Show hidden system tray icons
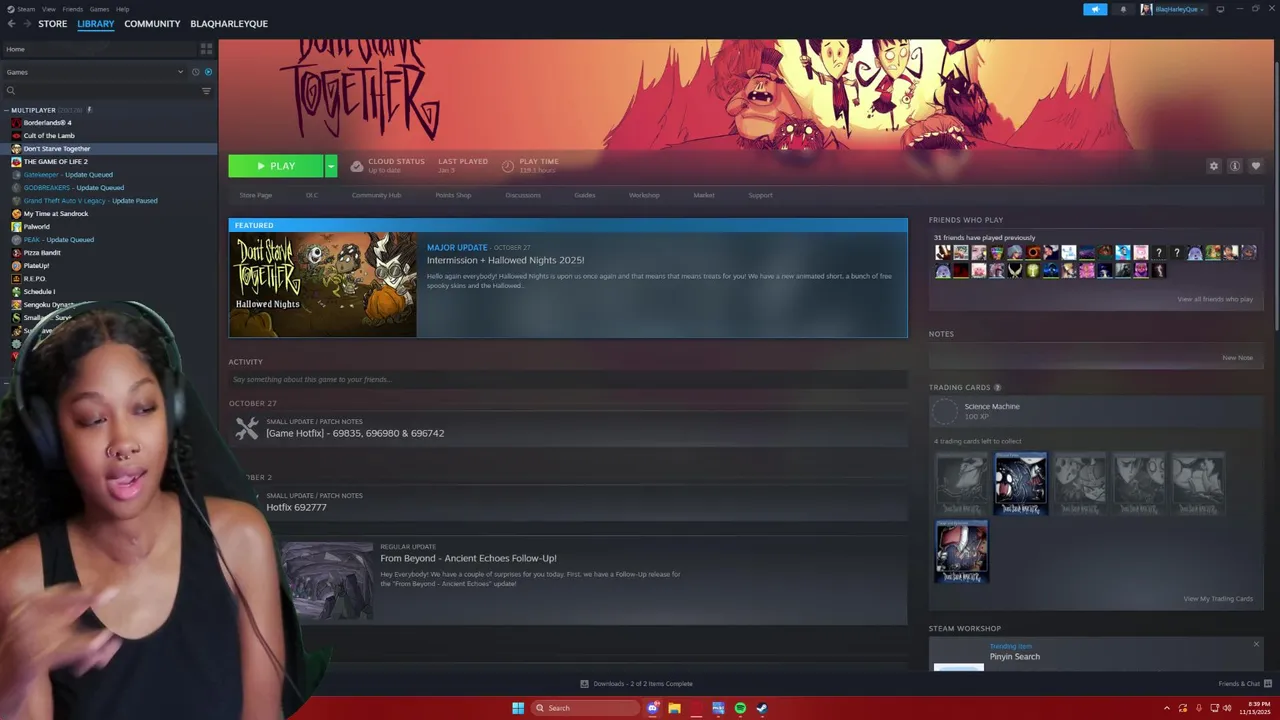This screenshot has height=720, width=1280. [1166, 708]
